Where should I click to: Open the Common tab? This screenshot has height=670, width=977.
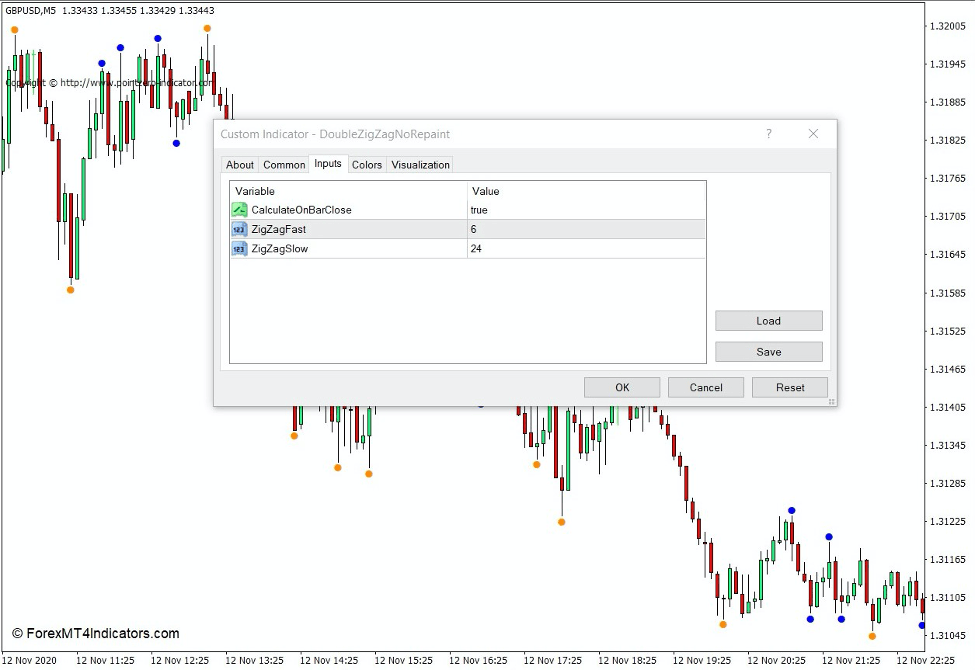284,165
